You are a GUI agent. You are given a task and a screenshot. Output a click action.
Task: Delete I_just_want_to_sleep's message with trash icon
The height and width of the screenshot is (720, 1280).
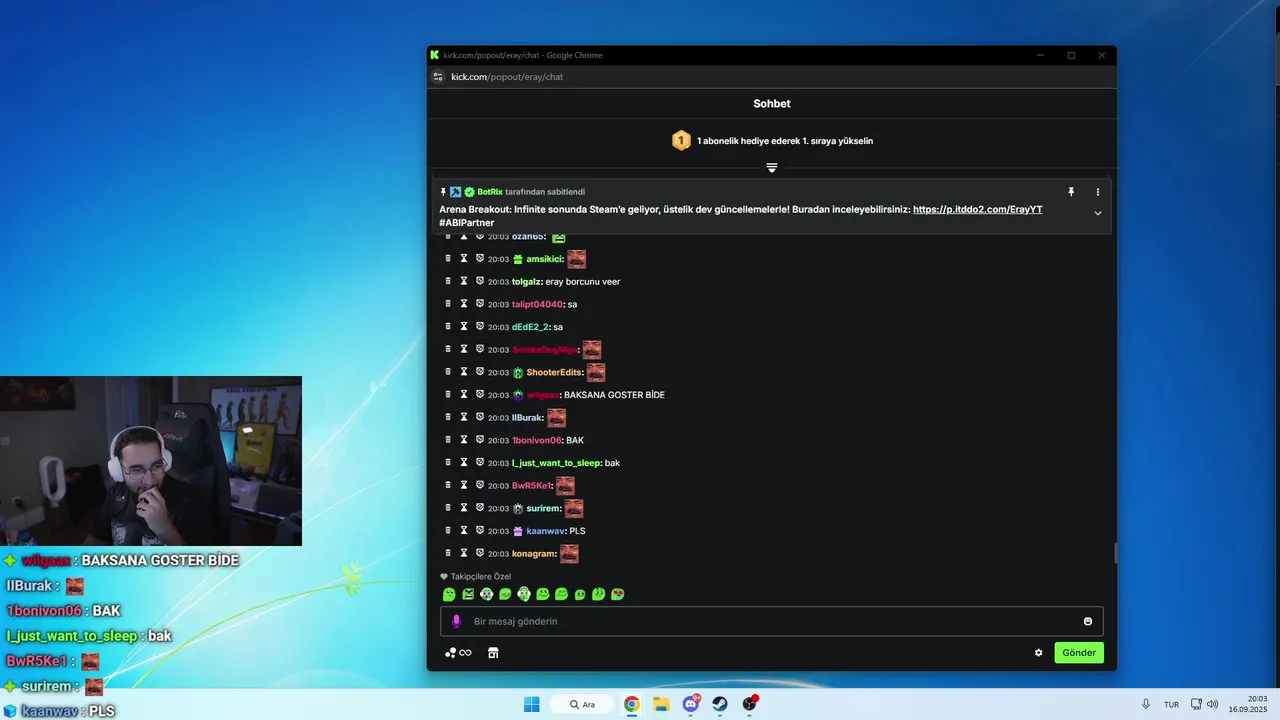pyautogui.click(x=448, y=462)
